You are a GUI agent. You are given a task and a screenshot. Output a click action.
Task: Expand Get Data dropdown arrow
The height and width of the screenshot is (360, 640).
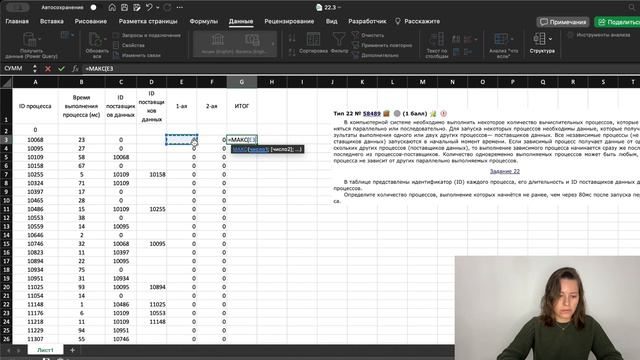pyautogui.click(x=40, y=40)
